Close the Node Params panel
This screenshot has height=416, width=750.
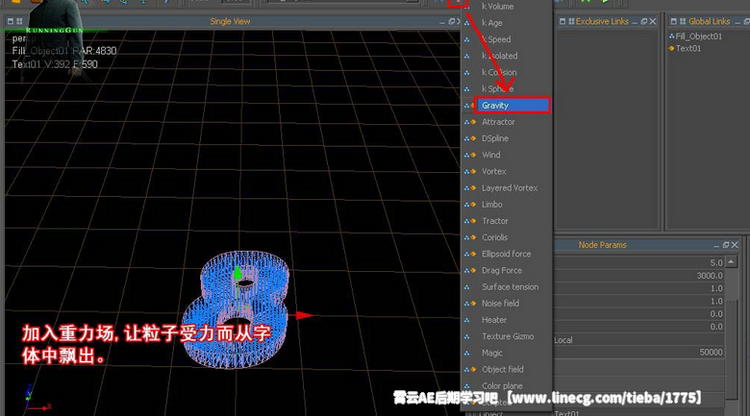(735, 245)
